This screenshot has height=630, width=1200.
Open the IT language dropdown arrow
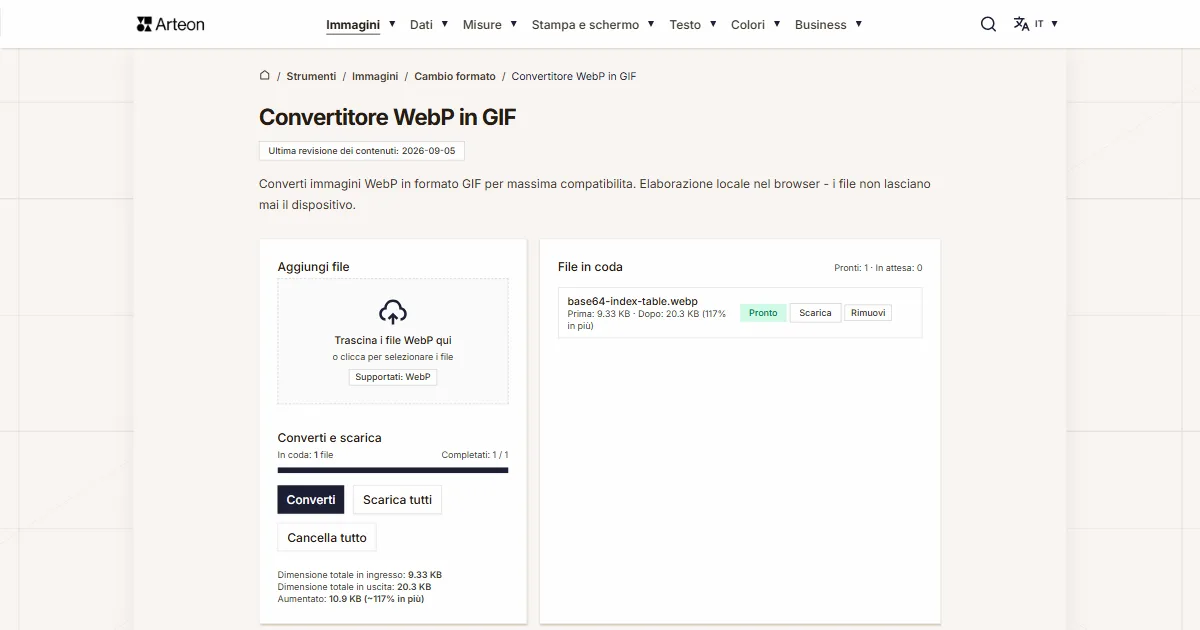click(x=1054, y=23)
